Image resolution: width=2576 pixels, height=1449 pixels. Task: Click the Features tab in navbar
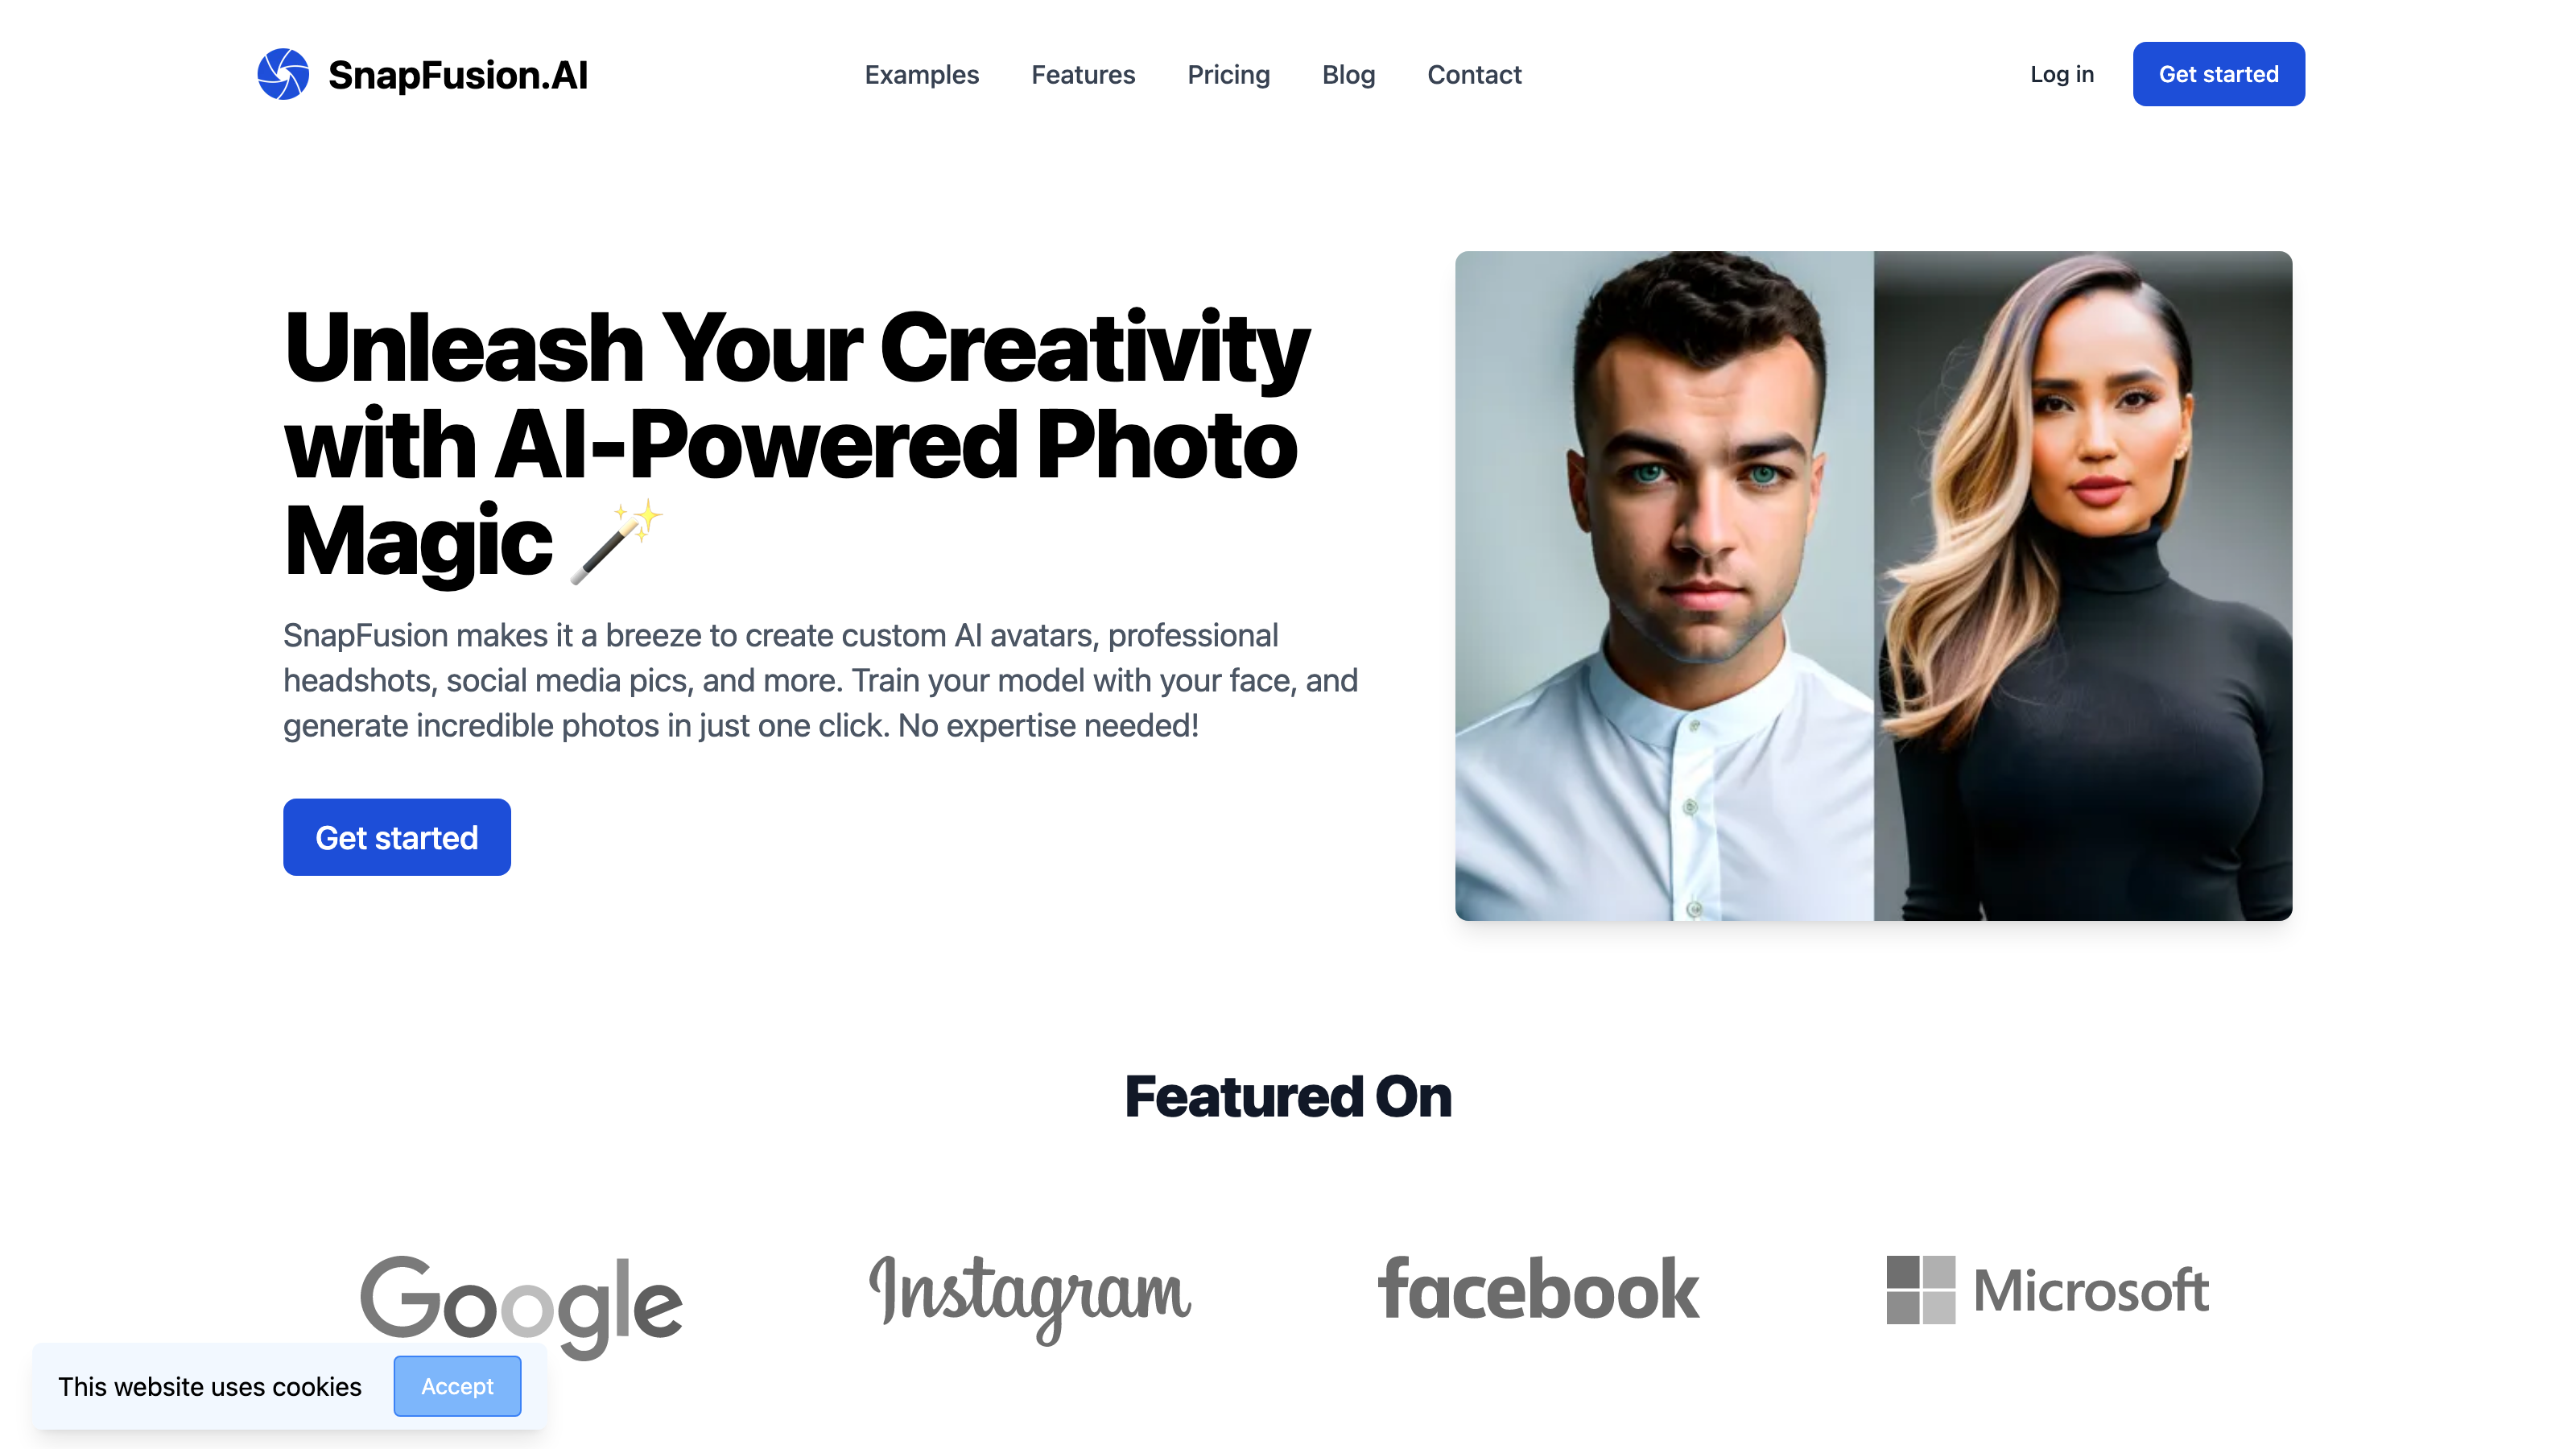[1083, 74]
